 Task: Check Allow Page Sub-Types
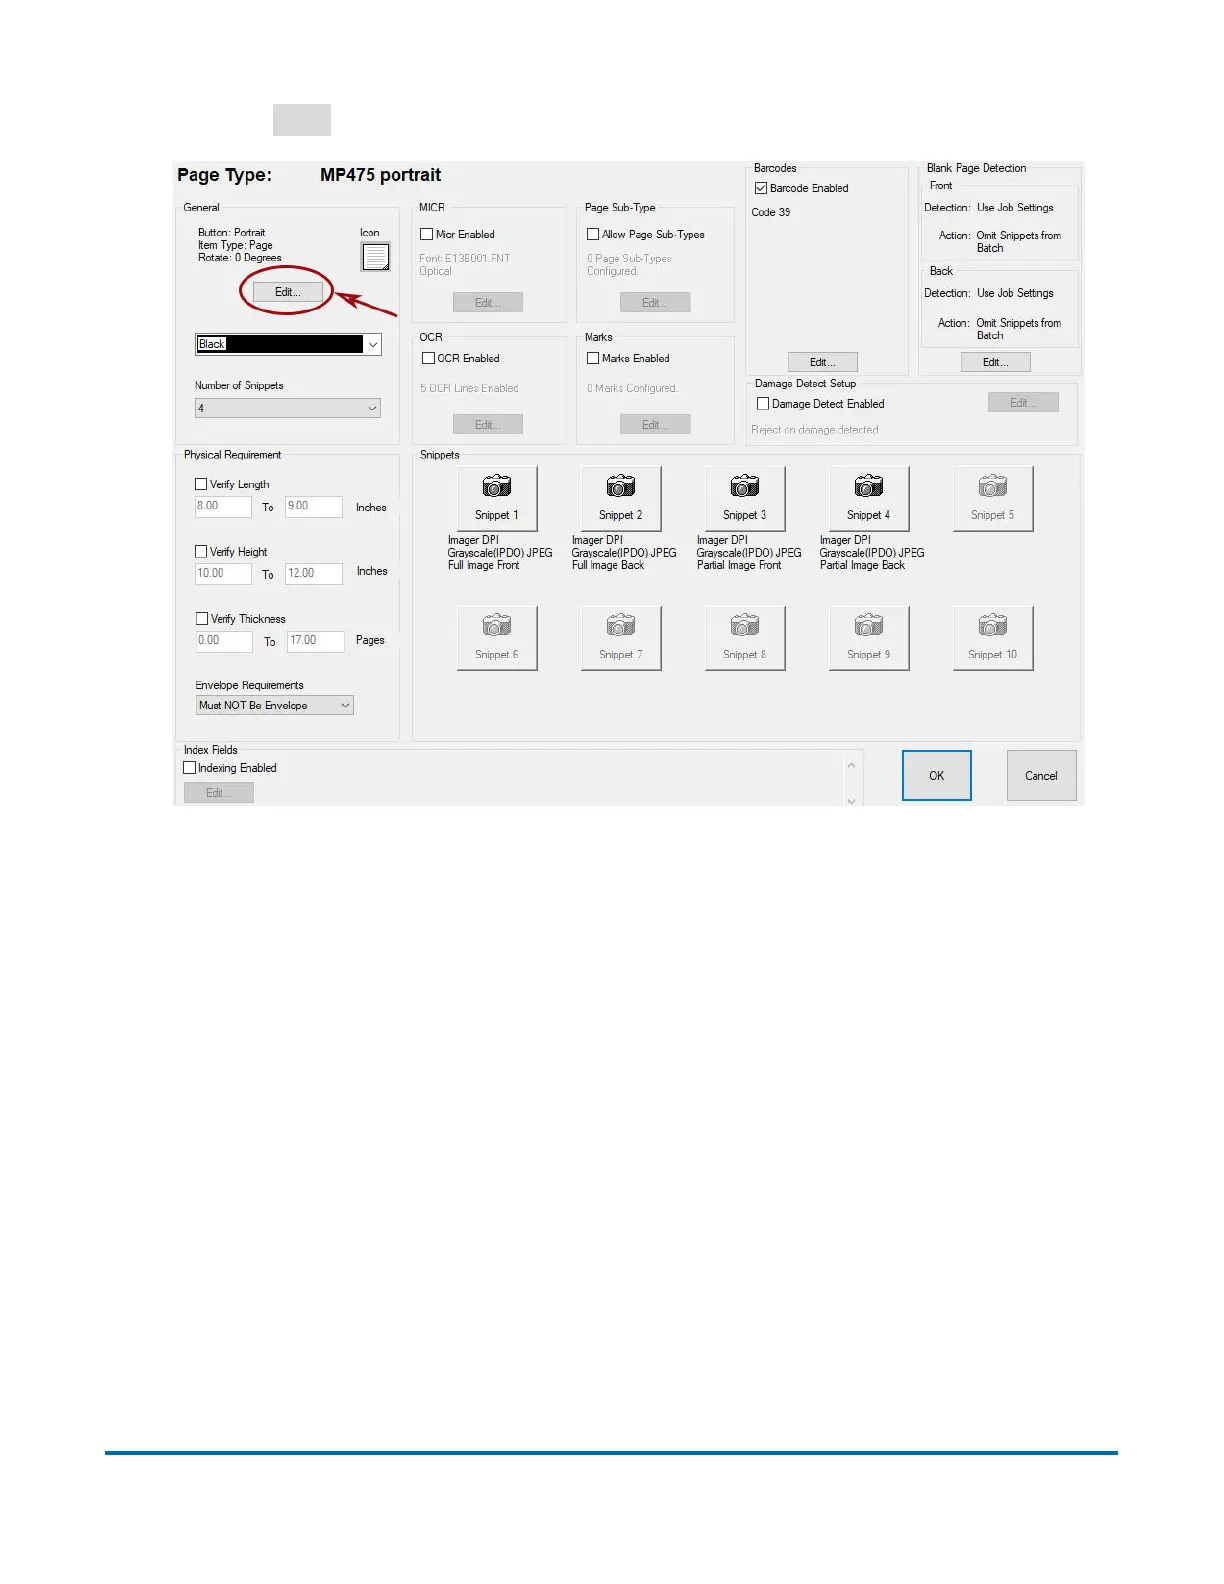(593, 234)
